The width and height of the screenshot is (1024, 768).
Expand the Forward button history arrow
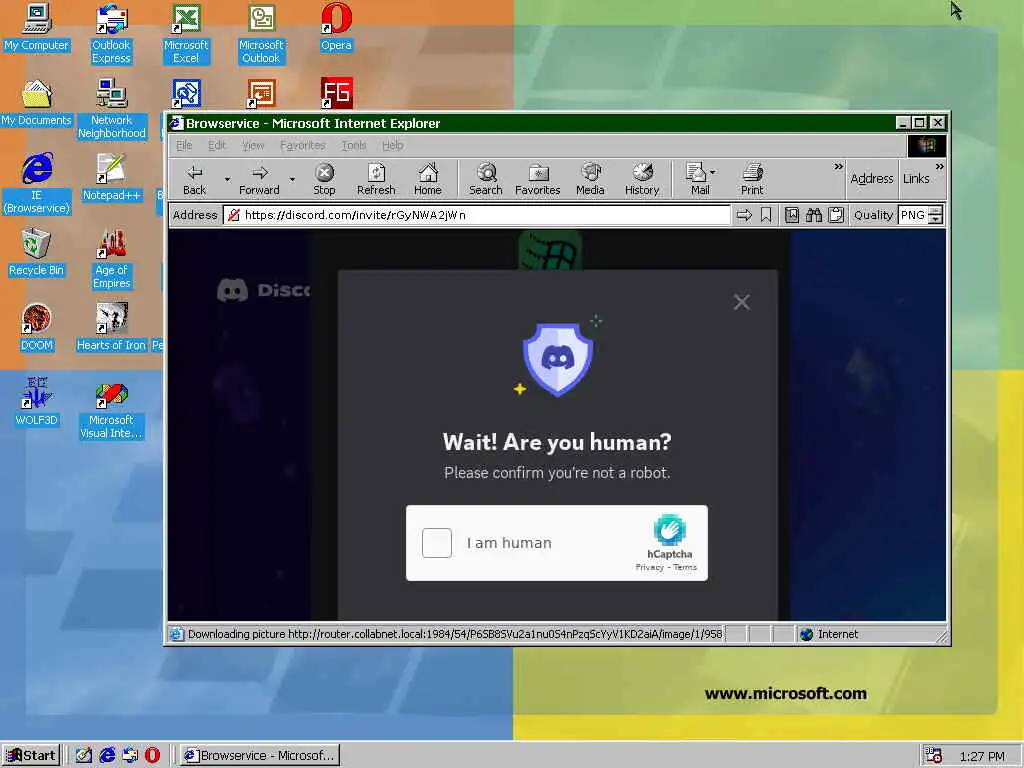pos(293,179)
